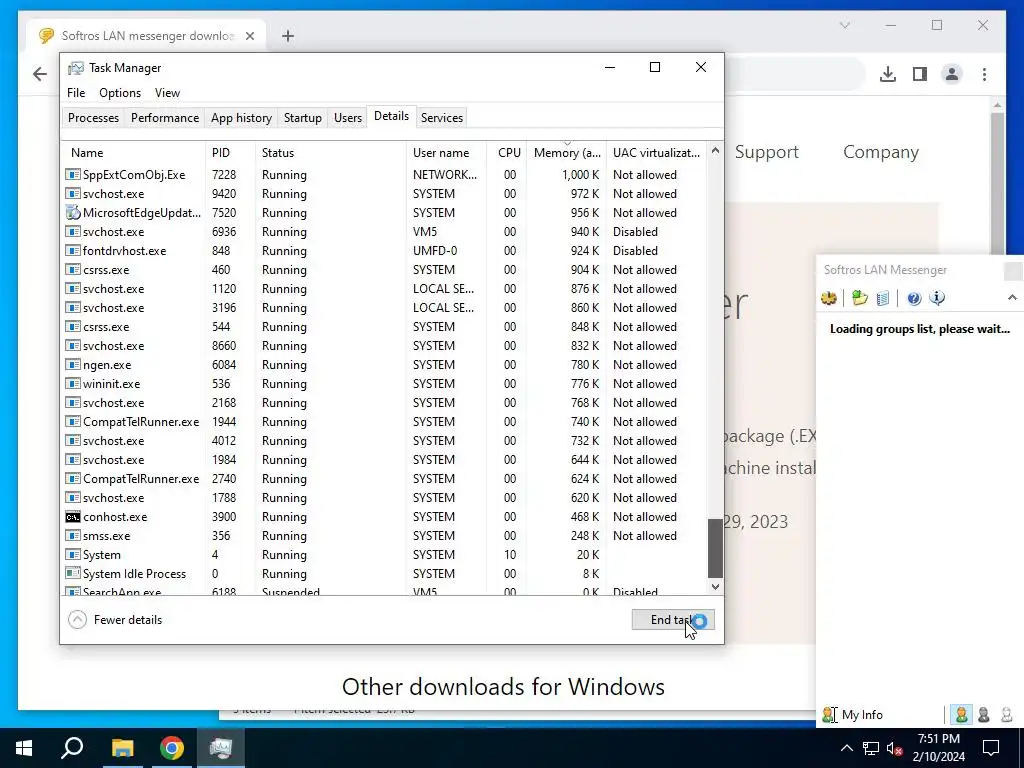Sort by Status column header
Viewport: 1024px width, 768px height.
[330, 153]
